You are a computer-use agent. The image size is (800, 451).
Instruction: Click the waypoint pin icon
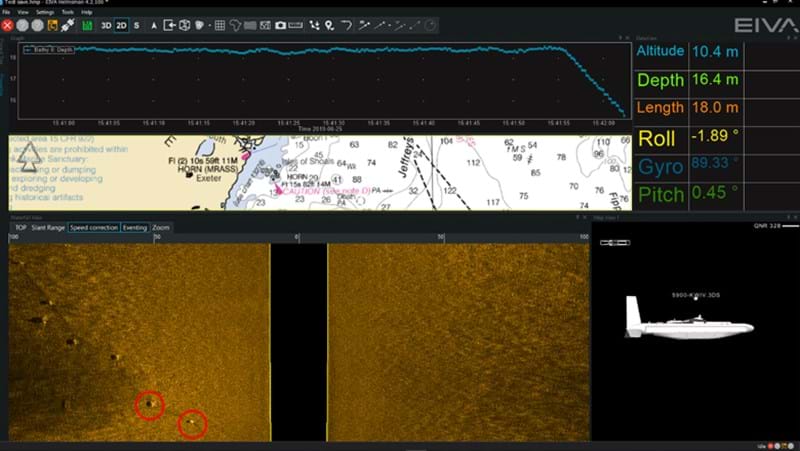tap(329, 24)
